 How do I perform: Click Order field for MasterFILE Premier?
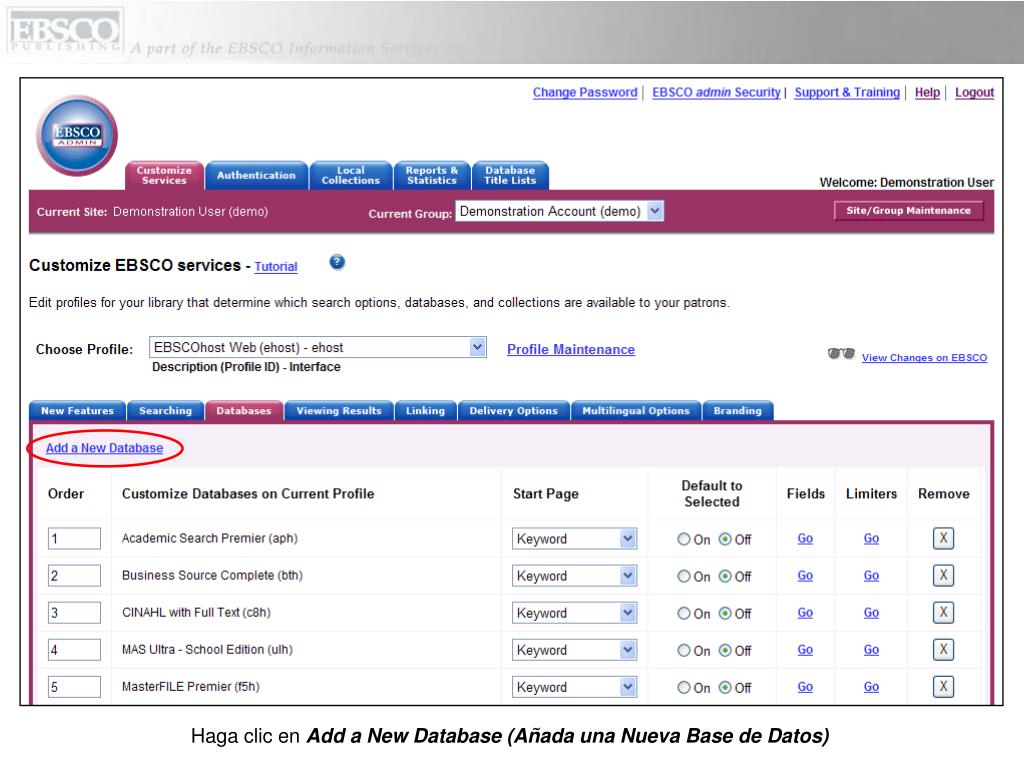(x=74, y=687)
